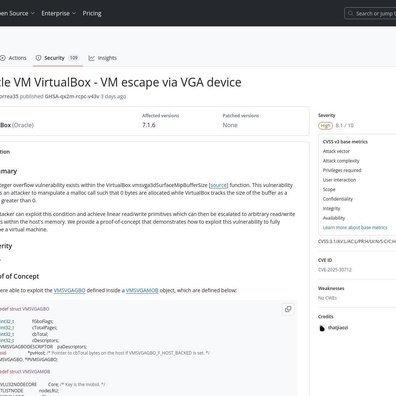Click the High severity badge
The width and height of the screenshot is (396, 396).
click(325, 126)
